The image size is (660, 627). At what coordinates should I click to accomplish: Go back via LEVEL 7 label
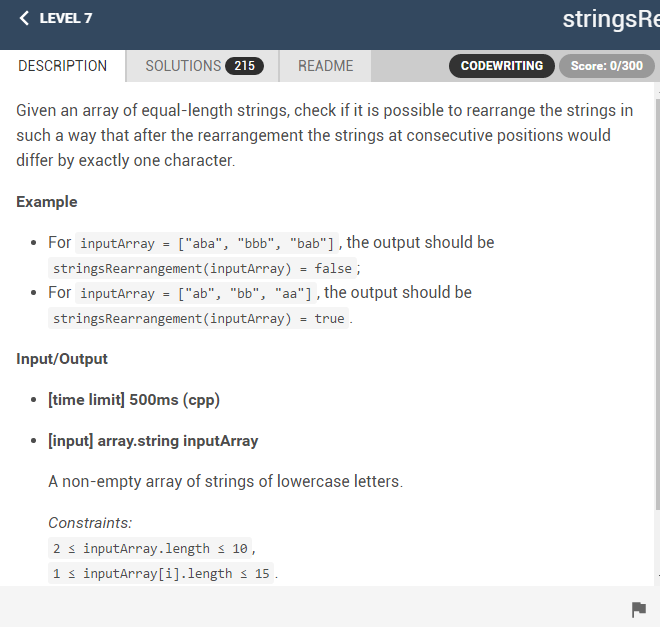pyautogui.click(x=66, y=19)
